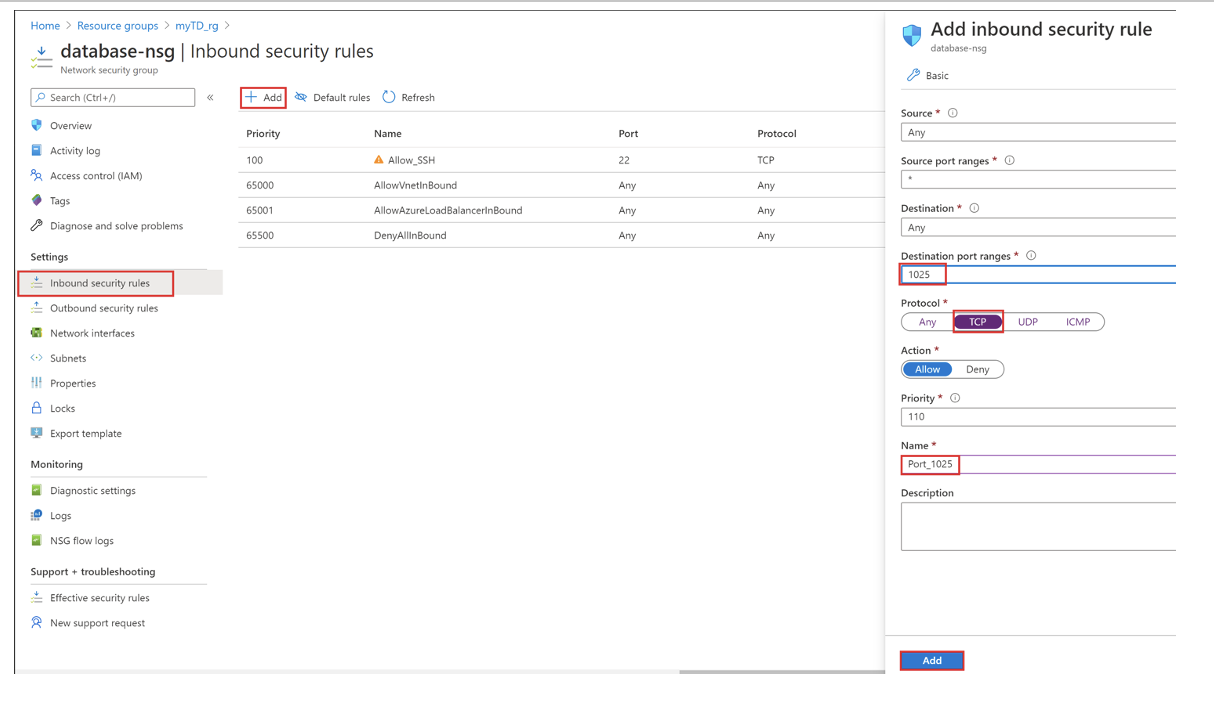Click the Effective security rules icon
Image resolution: width=1214 pixels, height=702 pixels.
click(x=37, y=597)
